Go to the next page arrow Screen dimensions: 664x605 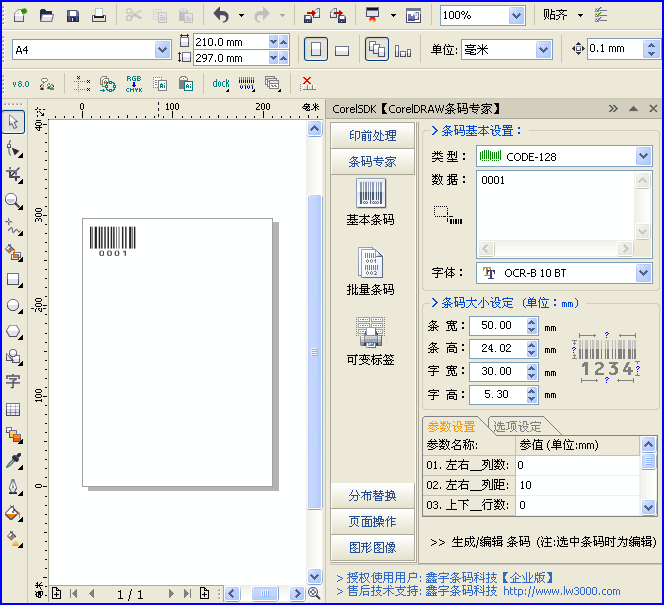tap(171, 594)
